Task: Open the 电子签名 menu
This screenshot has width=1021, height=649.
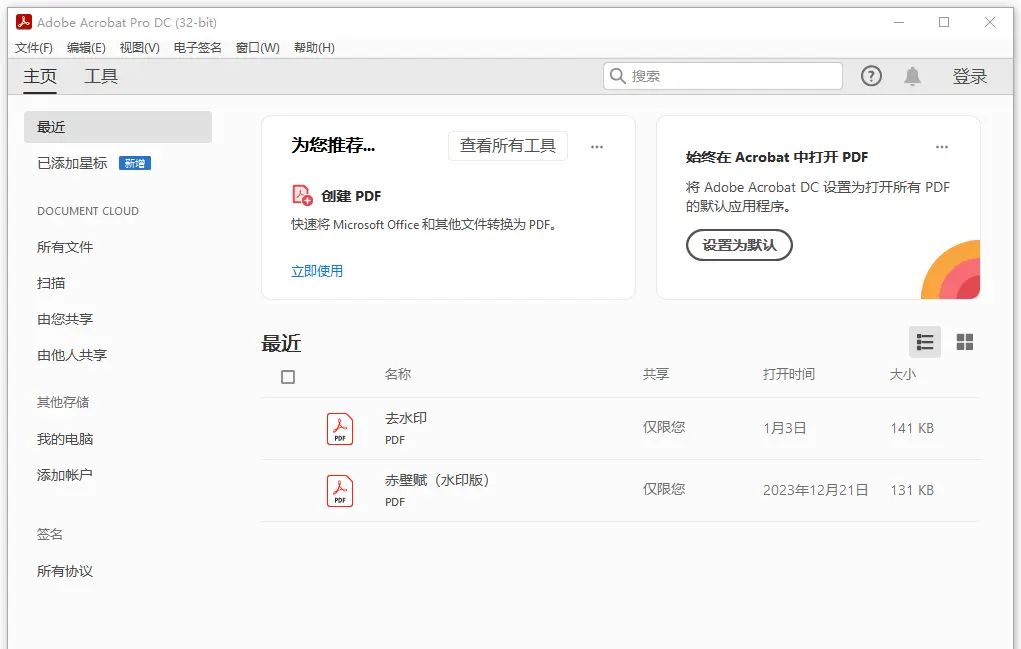Action: 197,48
